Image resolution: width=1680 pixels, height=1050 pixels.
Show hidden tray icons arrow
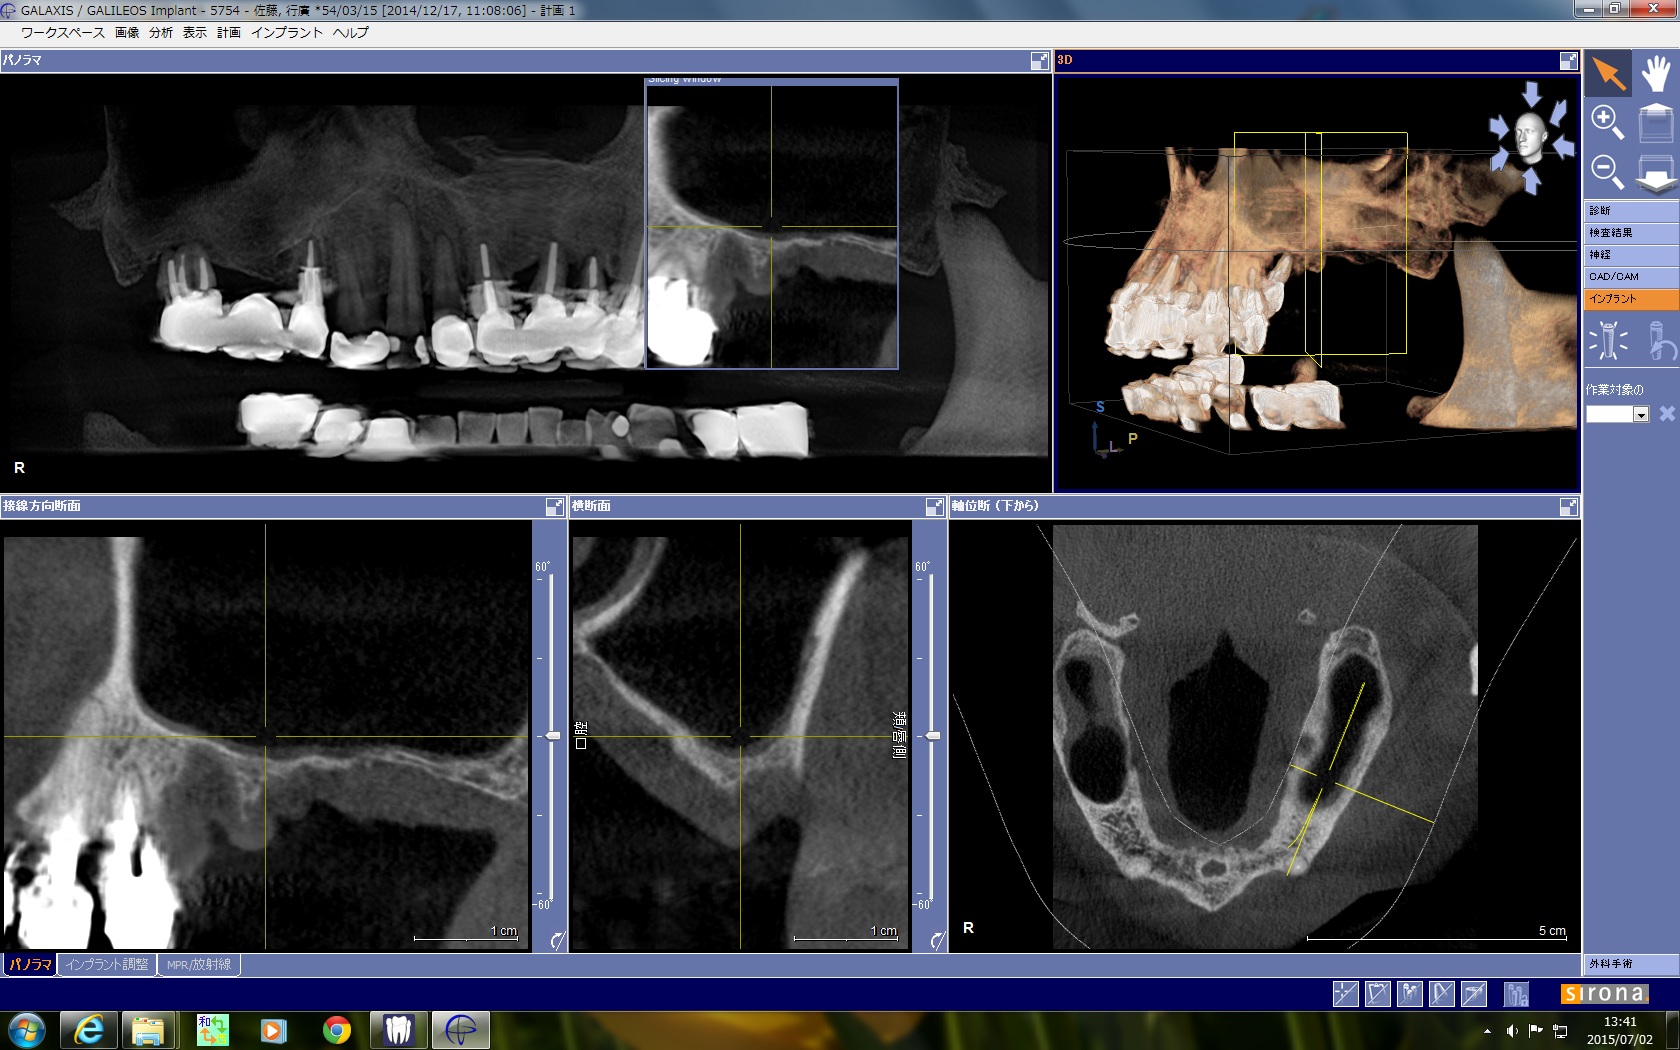pyautogui.click(x=1487, y=1031)
